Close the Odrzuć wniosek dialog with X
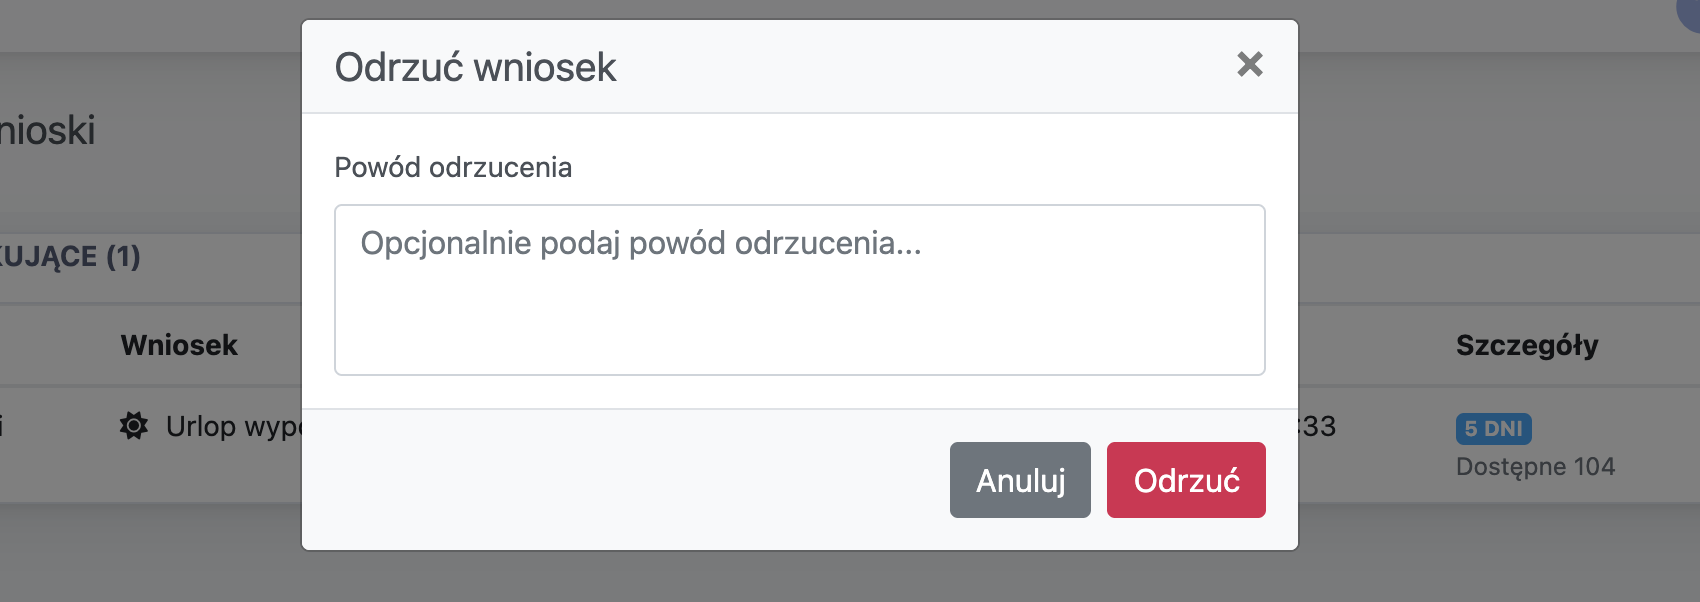This screenshot has height=602, width=1700. [x=1249, y=65]
